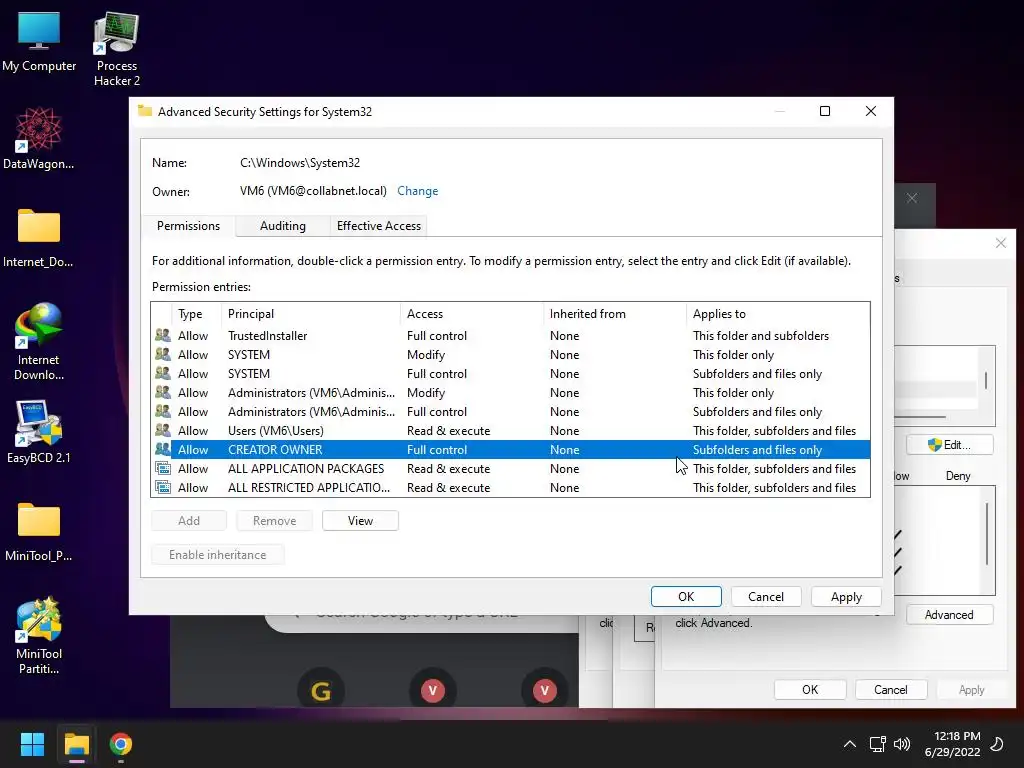Viewport: 1024px width, 768px height.
Task: Open the Windows Start menu
Action: point(32,744)
